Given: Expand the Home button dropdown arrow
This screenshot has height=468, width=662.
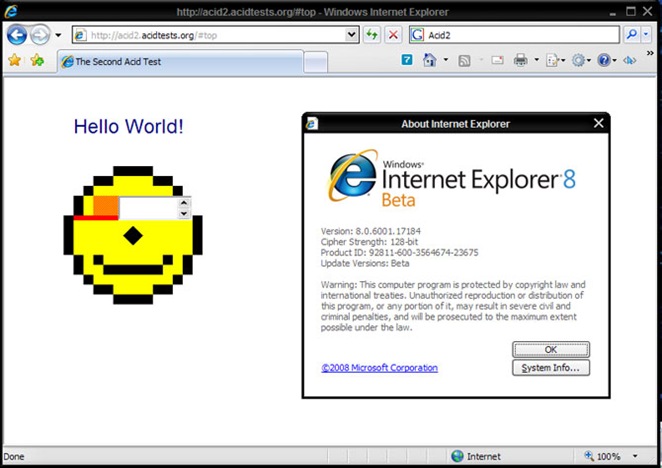Looking at the screenshot, I should point(445,60).
